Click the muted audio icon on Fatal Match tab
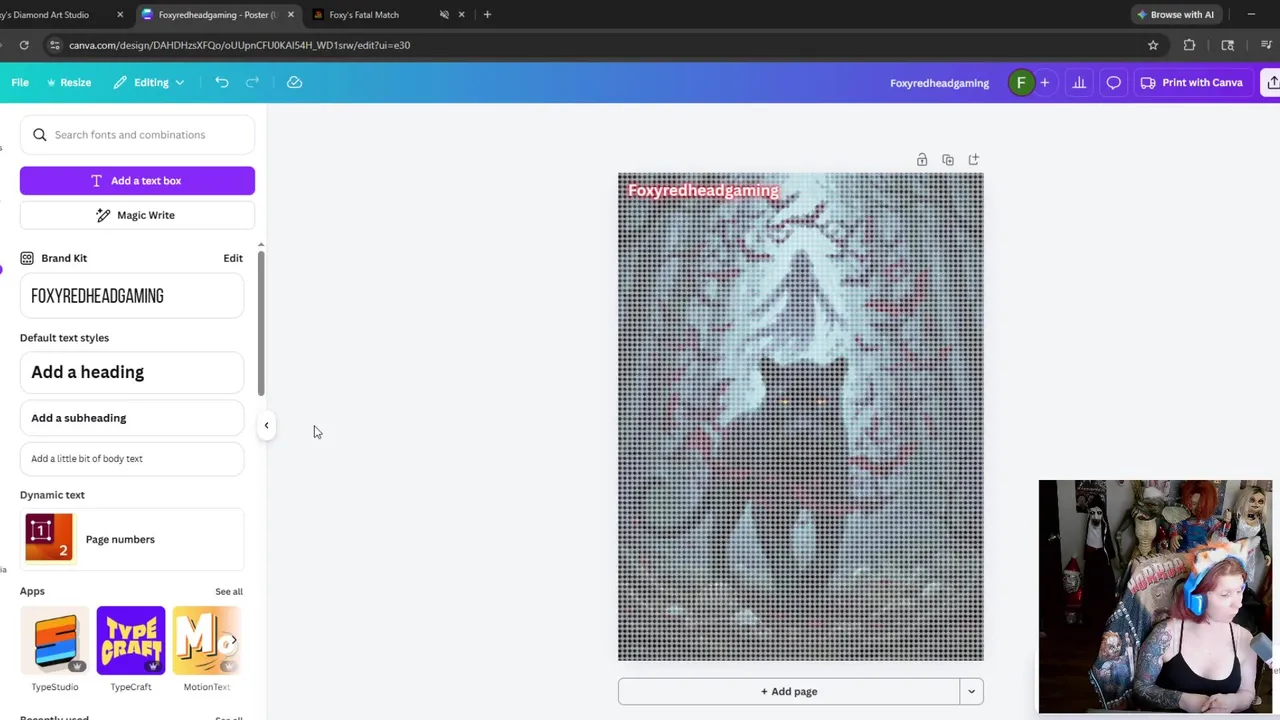 [444, 15]
